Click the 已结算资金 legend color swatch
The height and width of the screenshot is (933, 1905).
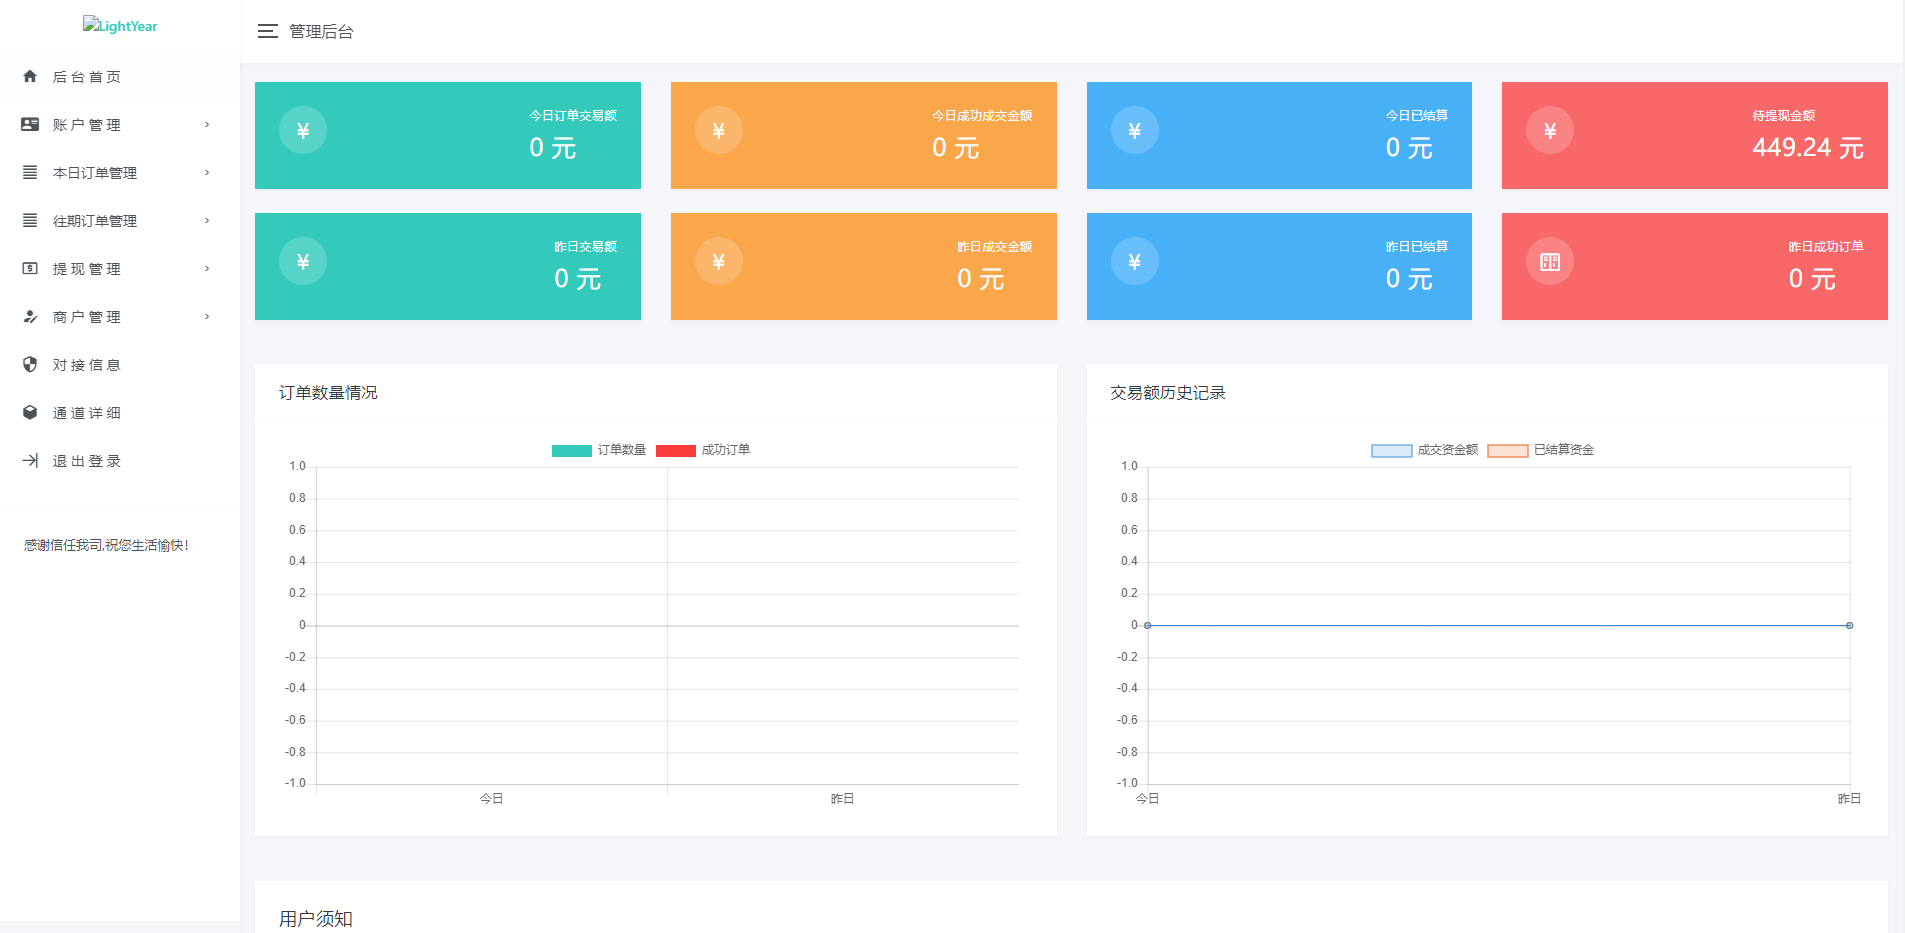[1507, 450]
